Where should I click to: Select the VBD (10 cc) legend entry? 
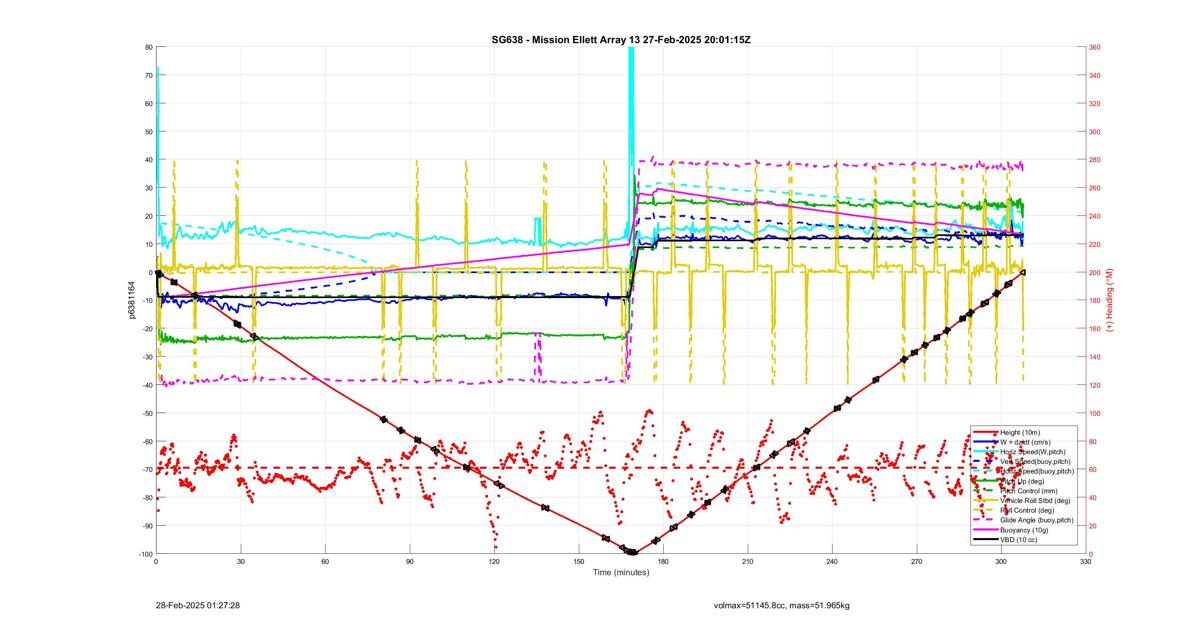coord(1019,540)
